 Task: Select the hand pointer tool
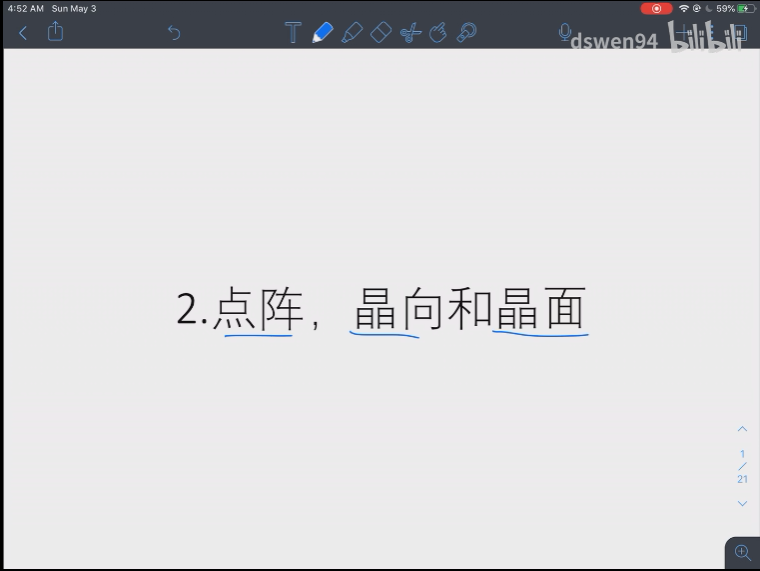click(x=438, y=32)
